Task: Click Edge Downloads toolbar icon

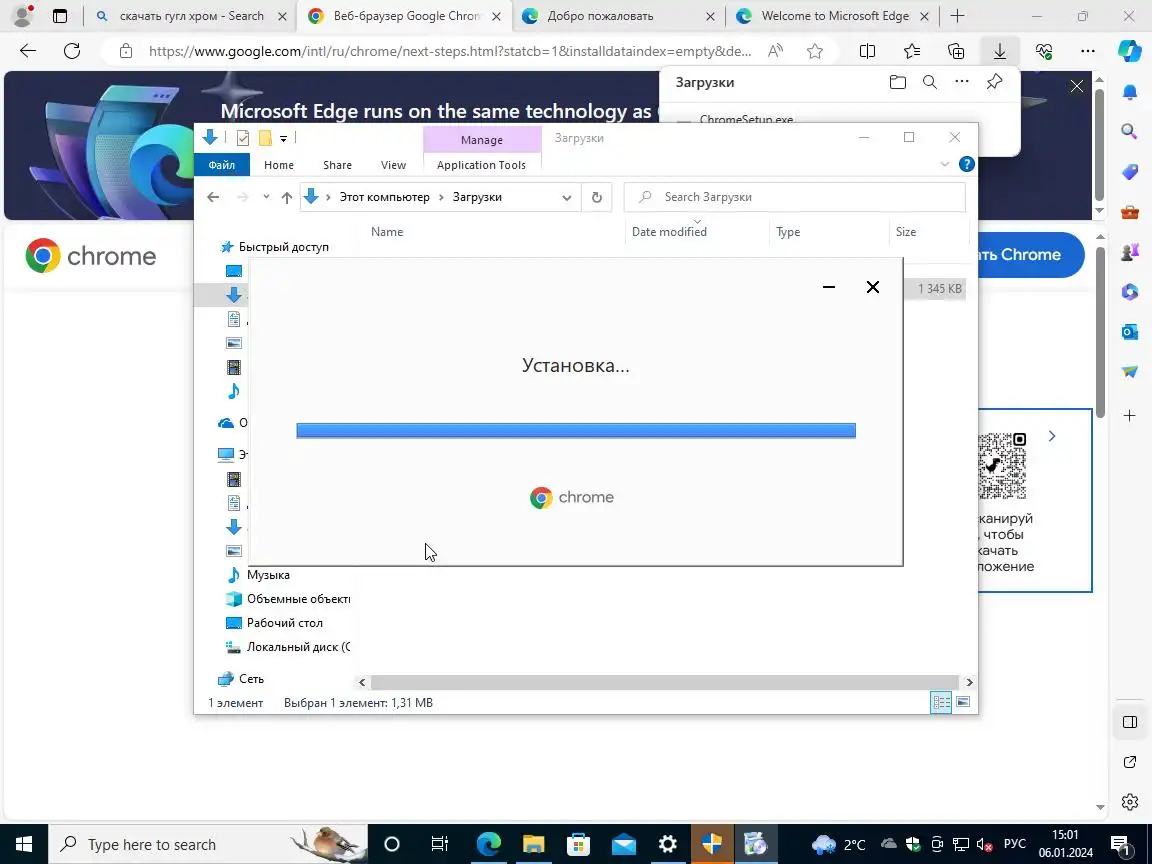Action: tap(1000, 51)
